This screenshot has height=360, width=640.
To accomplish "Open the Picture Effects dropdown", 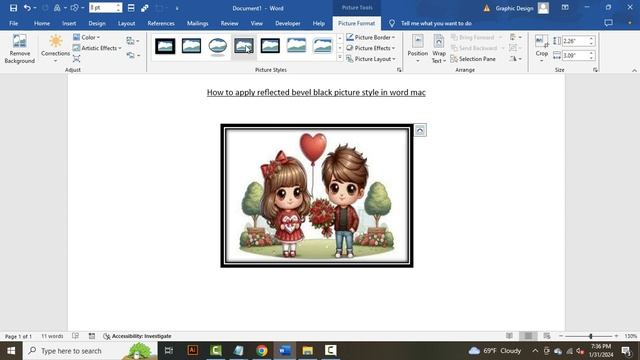I will click(x=371, y=48).
